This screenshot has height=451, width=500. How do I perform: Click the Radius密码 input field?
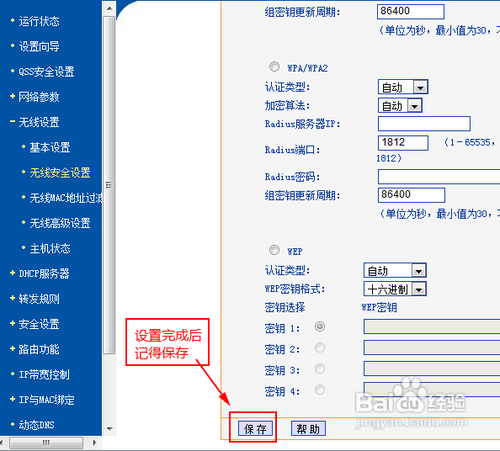(x=439, y=177)
